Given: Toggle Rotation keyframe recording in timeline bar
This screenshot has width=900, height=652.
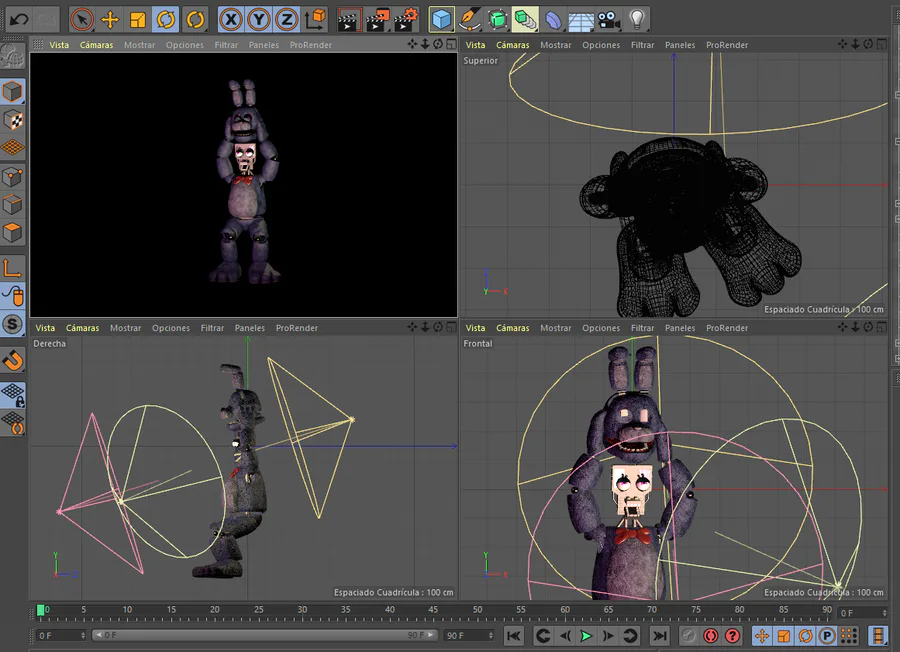Looking at the screenshot, I should (805, 635).
